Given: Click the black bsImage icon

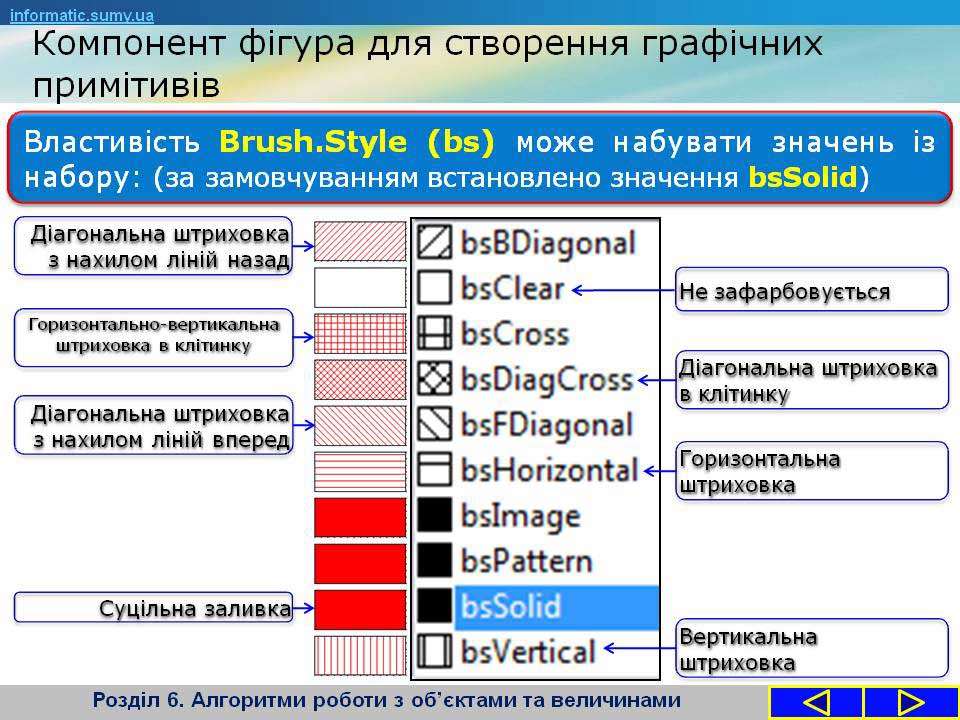Looking at the screenshot, I should pos(435,515).
